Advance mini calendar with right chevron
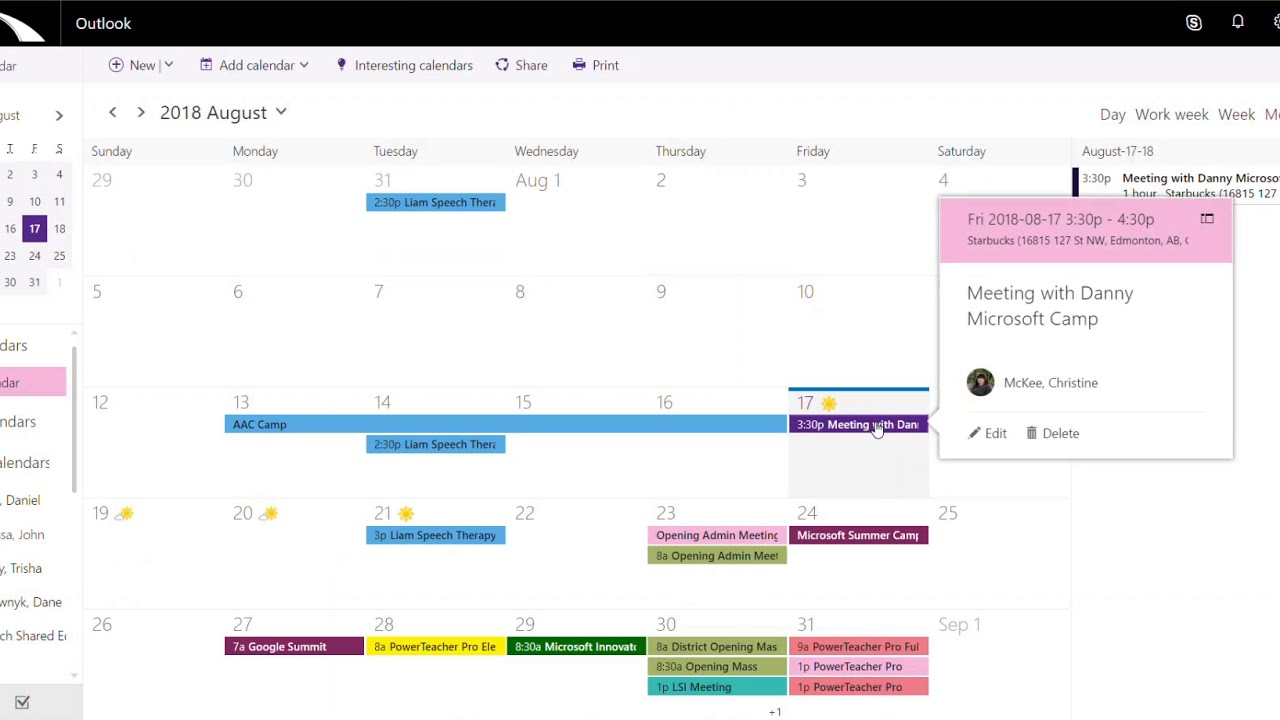The image size is (1280, 720). tap(59, 116)
